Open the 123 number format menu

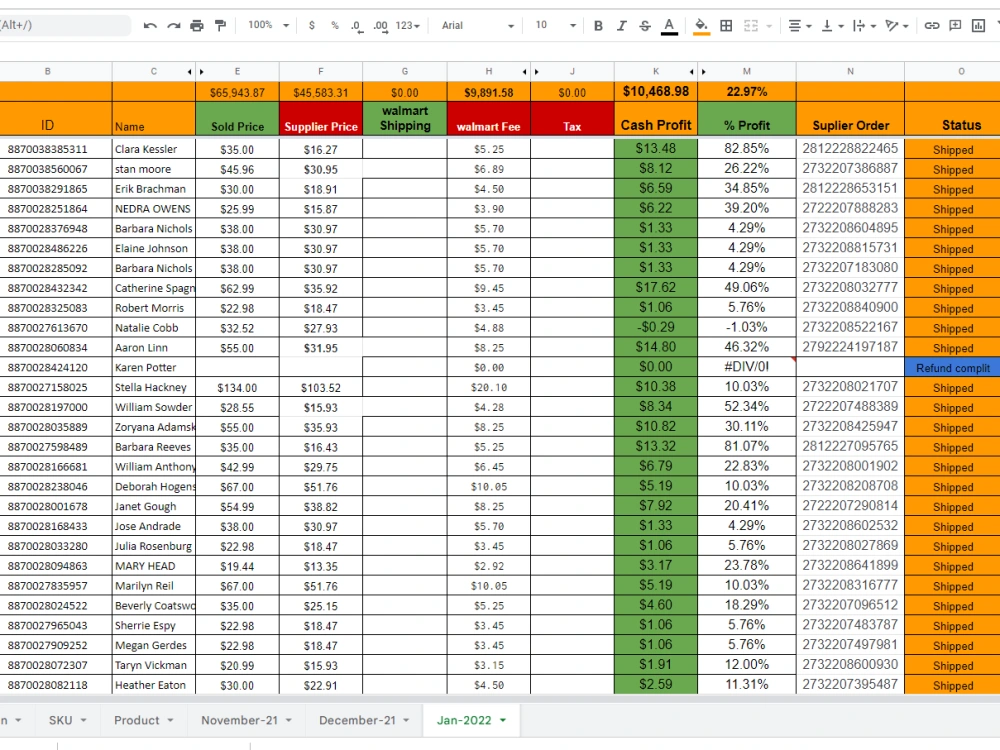(408, 26)
